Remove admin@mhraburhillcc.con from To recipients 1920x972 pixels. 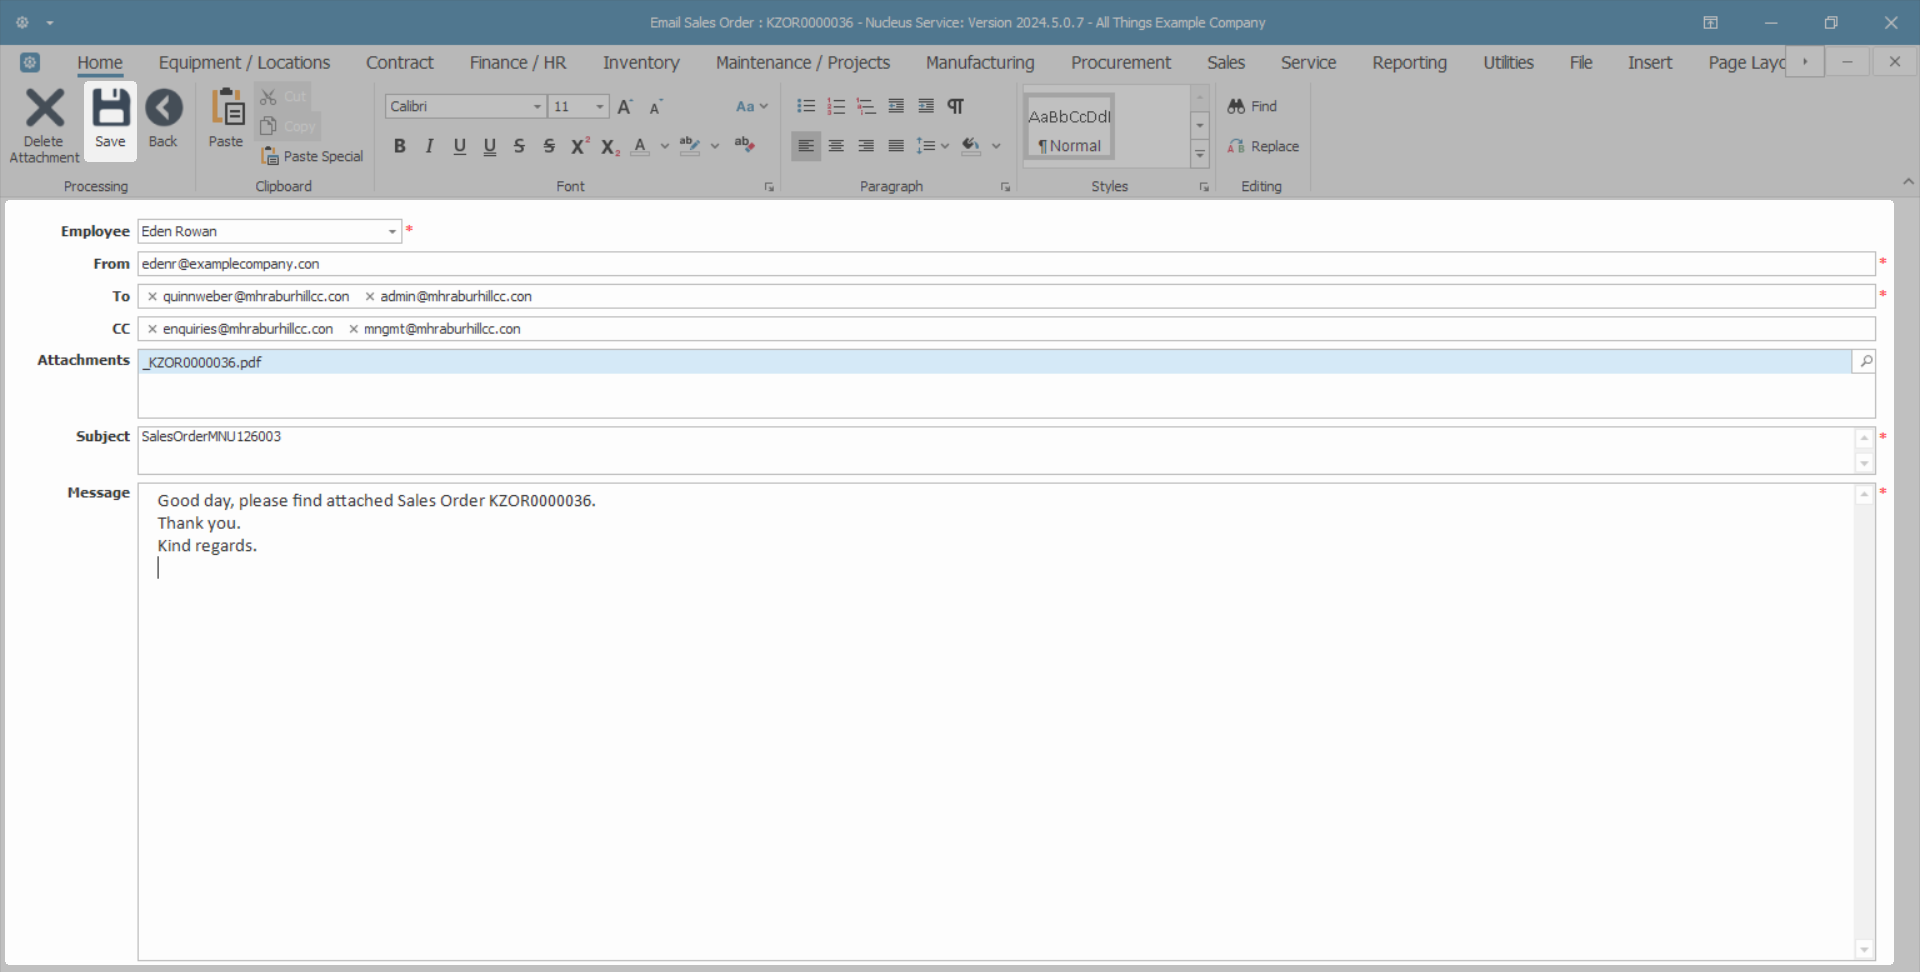click(x=370, y=297)
